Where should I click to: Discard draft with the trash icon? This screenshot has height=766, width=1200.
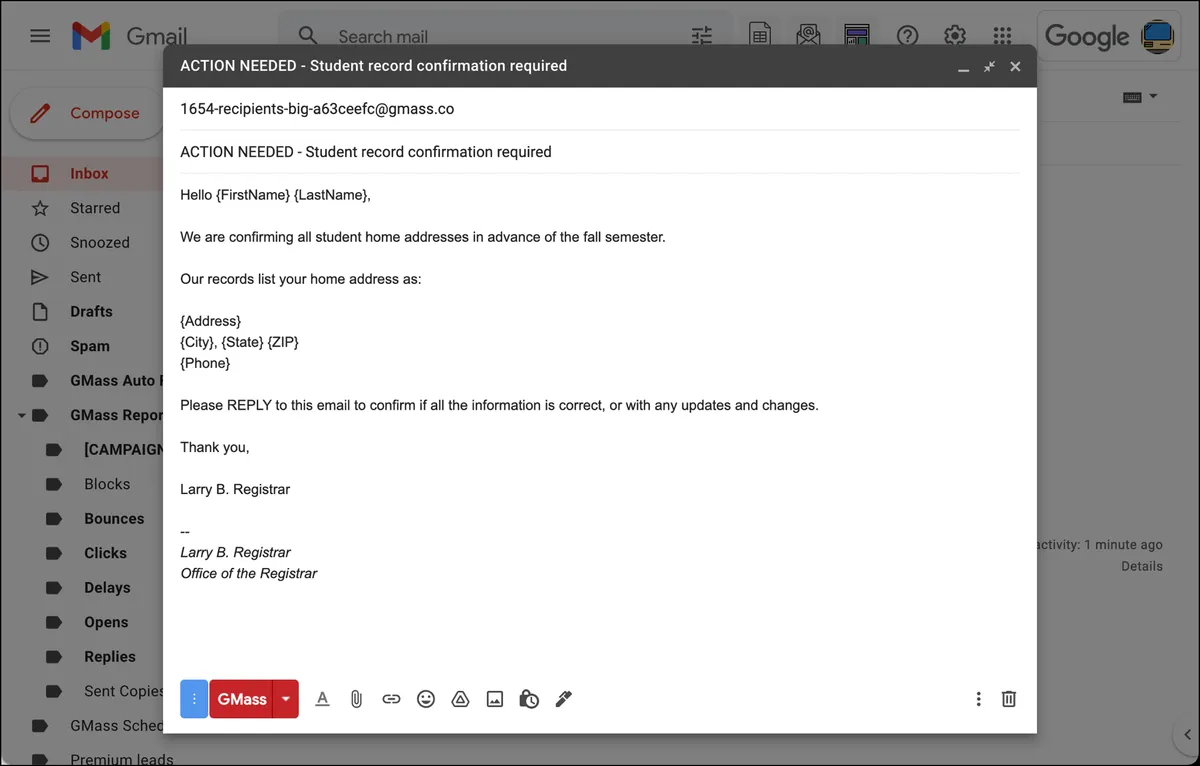click(x=1009, y=699)
